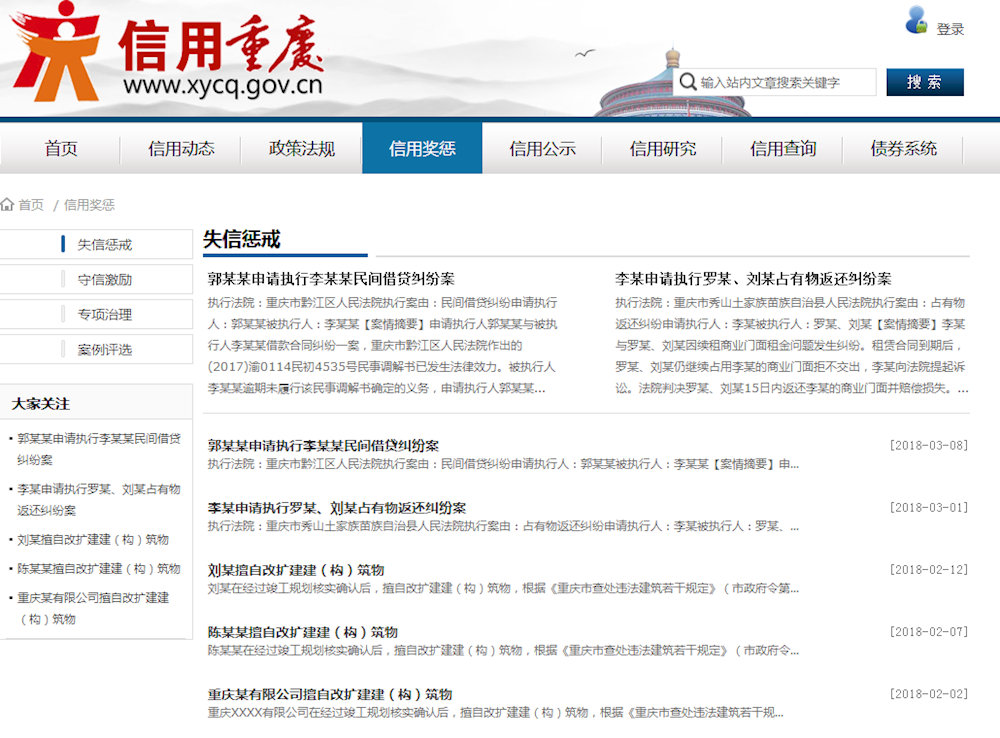Click the 搜索 search button

click(925, 82)
